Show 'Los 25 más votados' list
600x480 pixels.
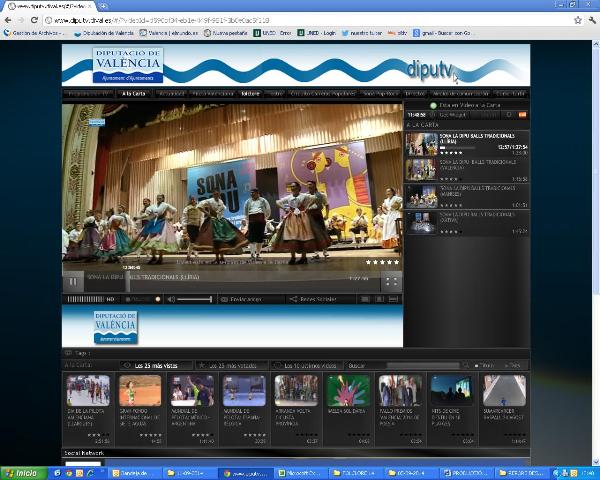[x=233, y=366]
